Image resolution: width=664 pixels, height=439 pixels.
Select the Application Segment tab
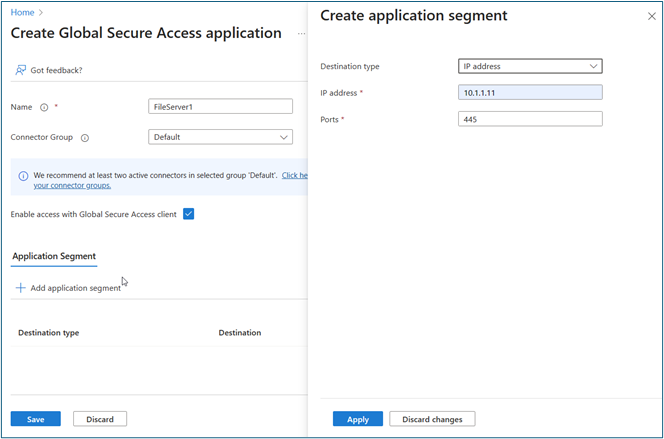[54, 257]
